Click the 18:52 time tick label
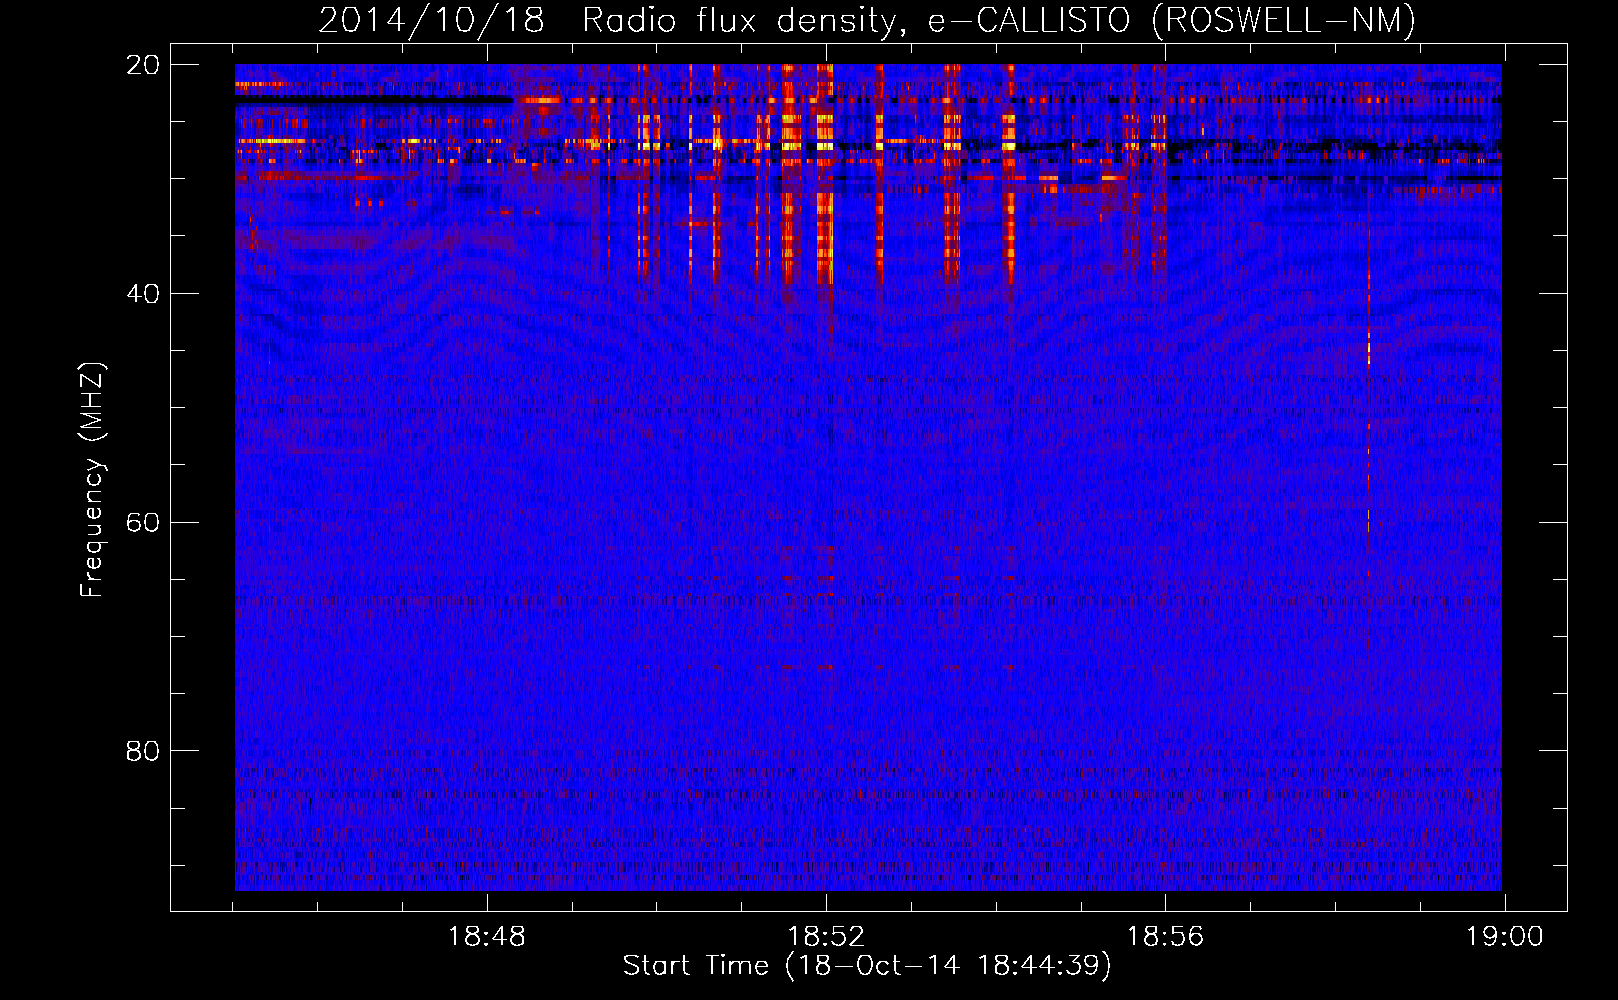Screen dimensions: 1618x1000 [826, 937]
